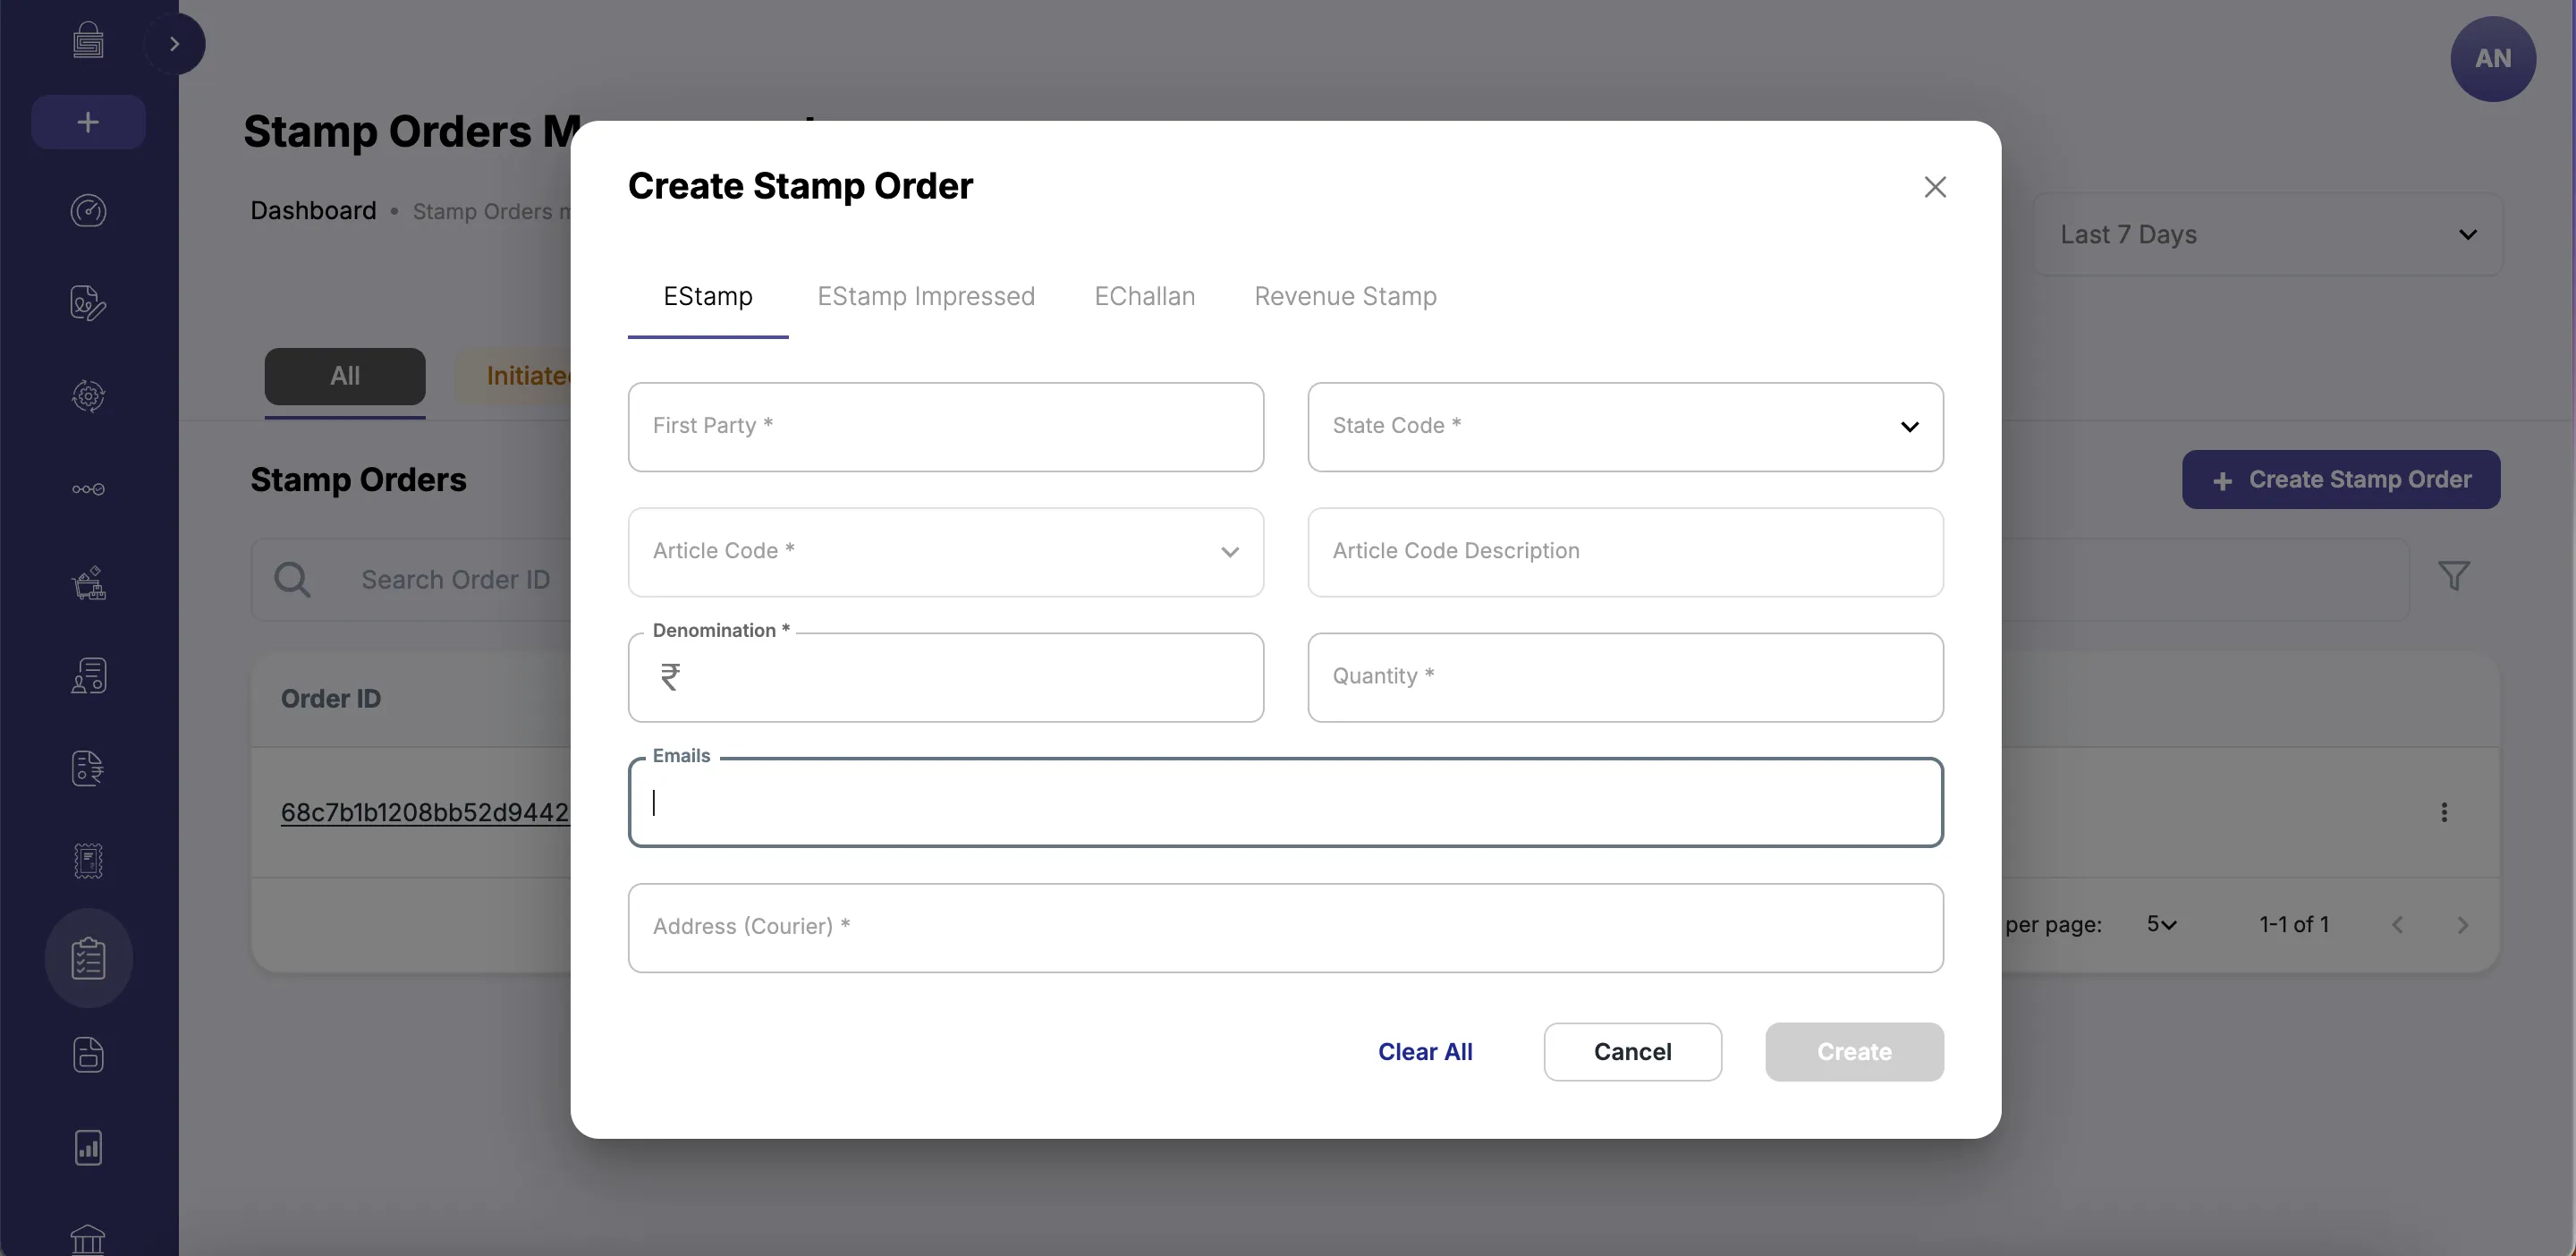Click the Denomination rupee field
Viewport: 2576px width, 1256px height.
[946, 677]
